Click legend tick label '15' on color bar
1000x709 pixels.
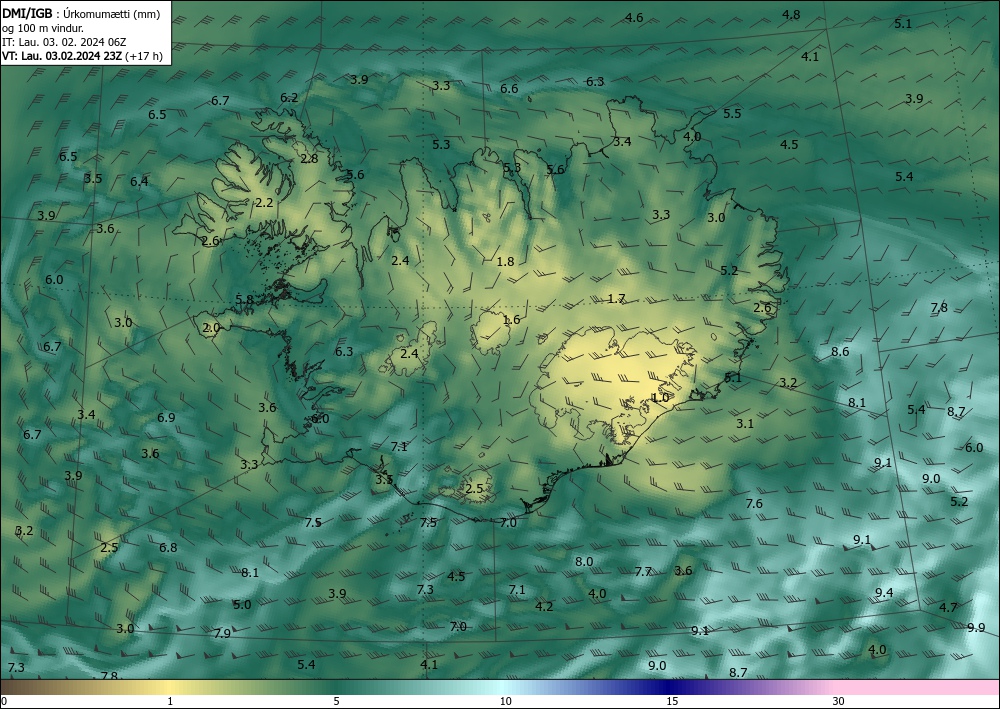pos(672,701)
